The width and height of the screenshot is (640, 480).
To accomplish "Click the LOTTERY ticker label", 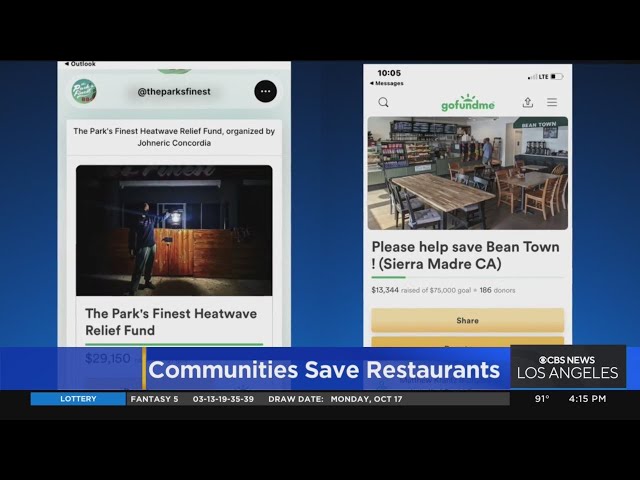I will coord(78,399).
